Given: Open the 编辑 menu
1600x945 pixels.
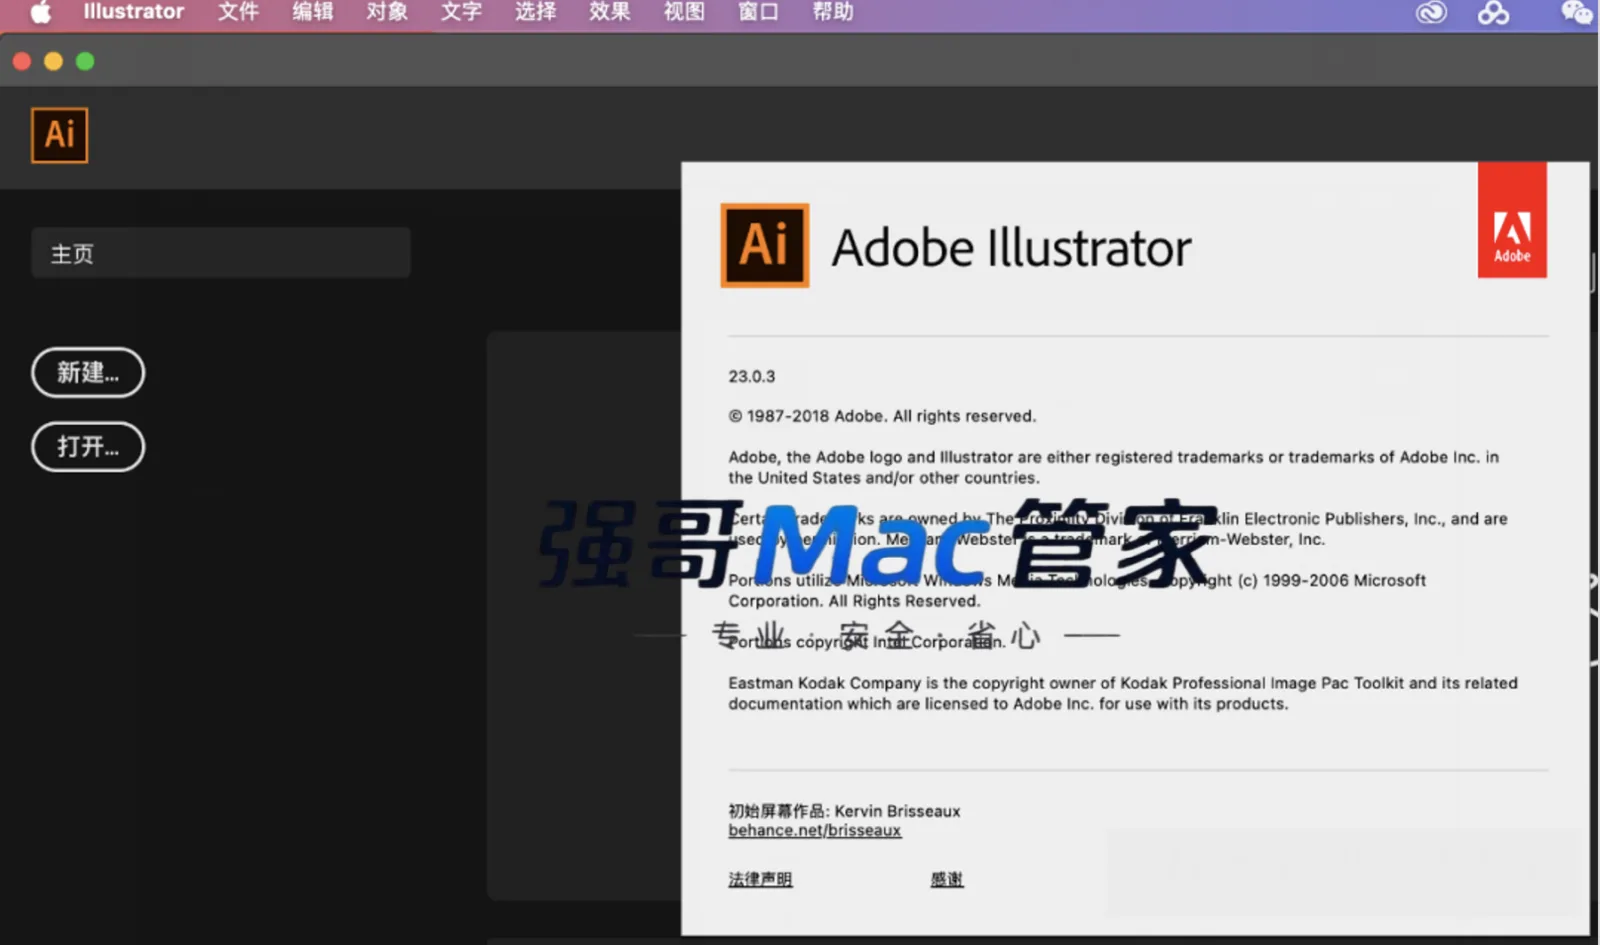Looking at the screenshot, I should 313,12.
